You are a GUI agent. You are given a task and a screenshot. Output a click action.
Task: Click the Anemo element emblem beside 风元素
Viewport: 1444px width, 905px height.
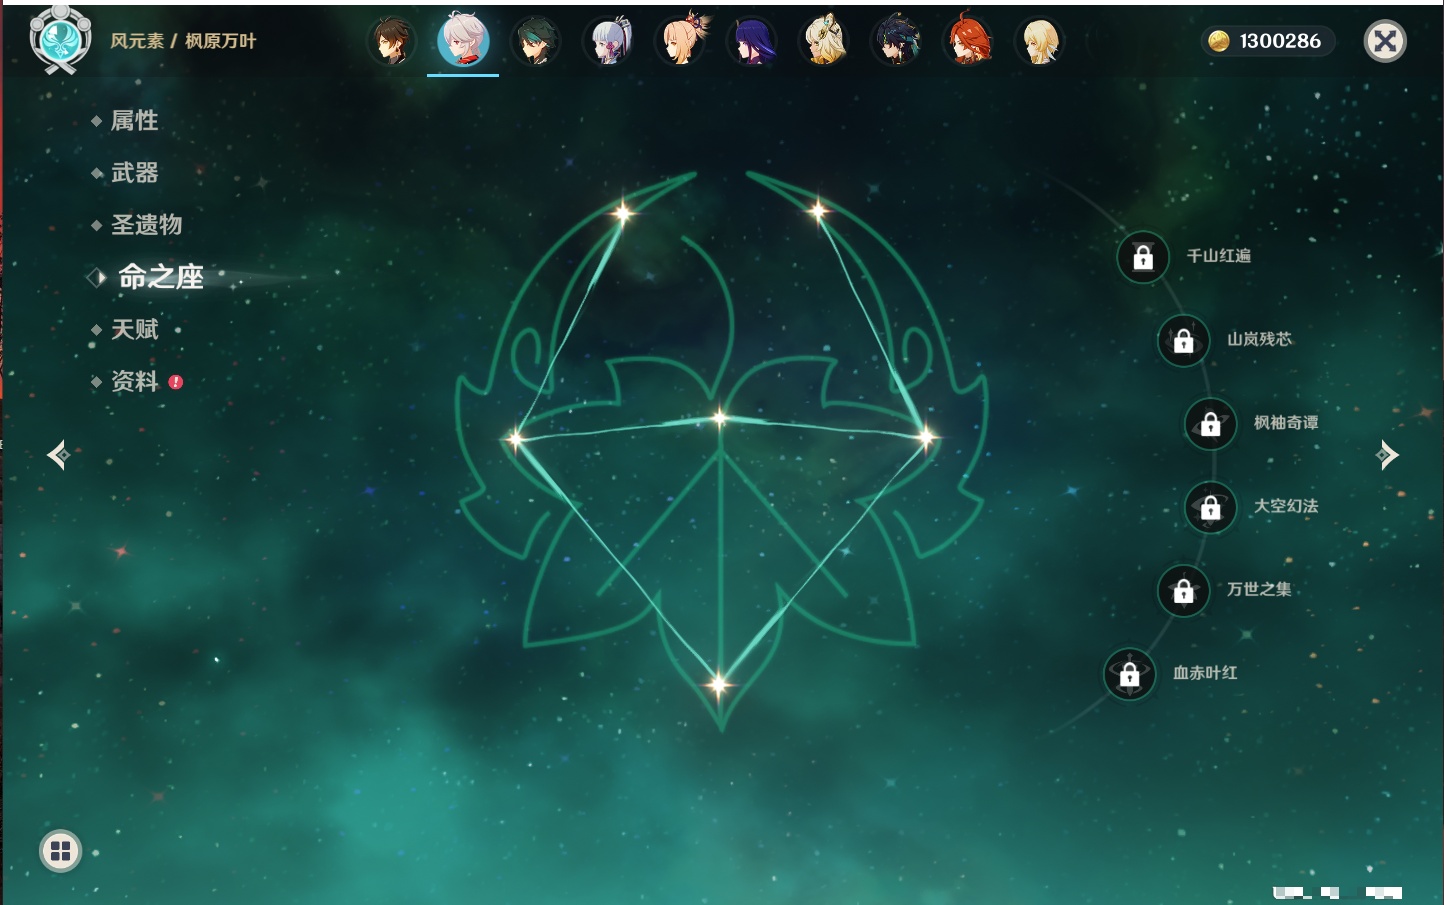click(60, 40)
